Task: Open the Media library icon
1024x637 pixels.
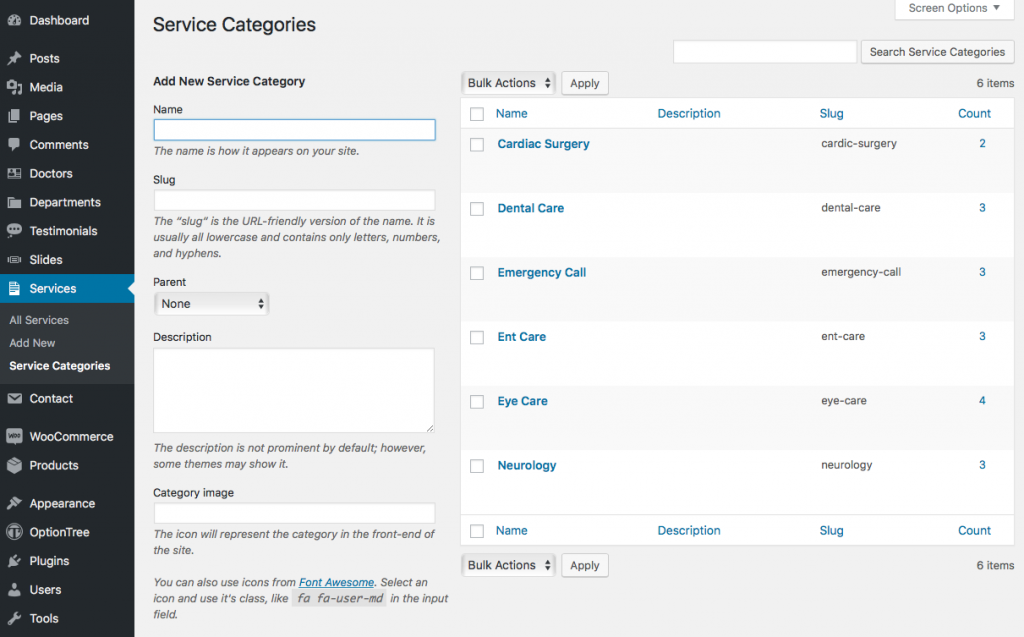Action: pyautogui.click(x=14, y=87)
